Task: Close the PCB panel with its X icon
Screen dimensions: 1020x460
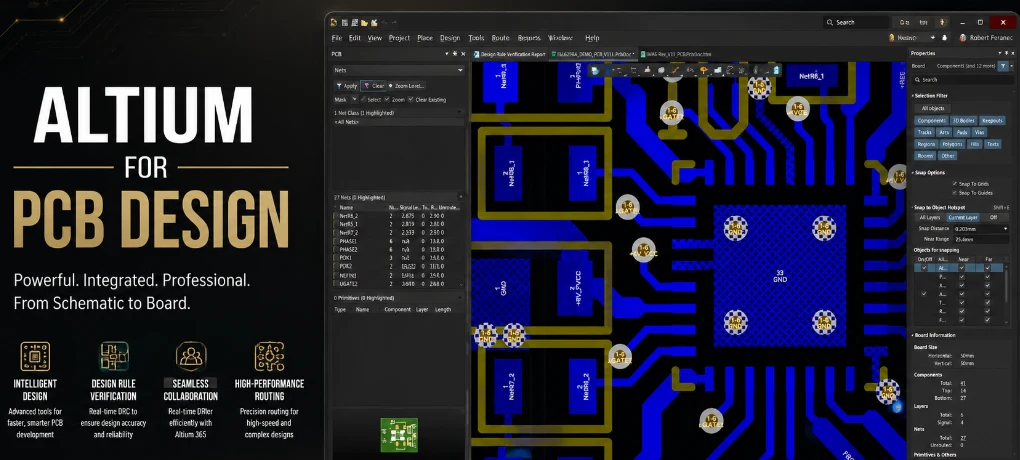Action: (463, 54)
